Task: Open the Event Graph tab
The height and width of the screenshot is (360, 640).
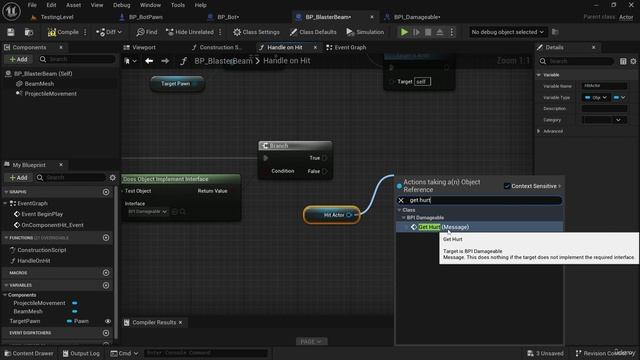Action: tap(350, 48)
